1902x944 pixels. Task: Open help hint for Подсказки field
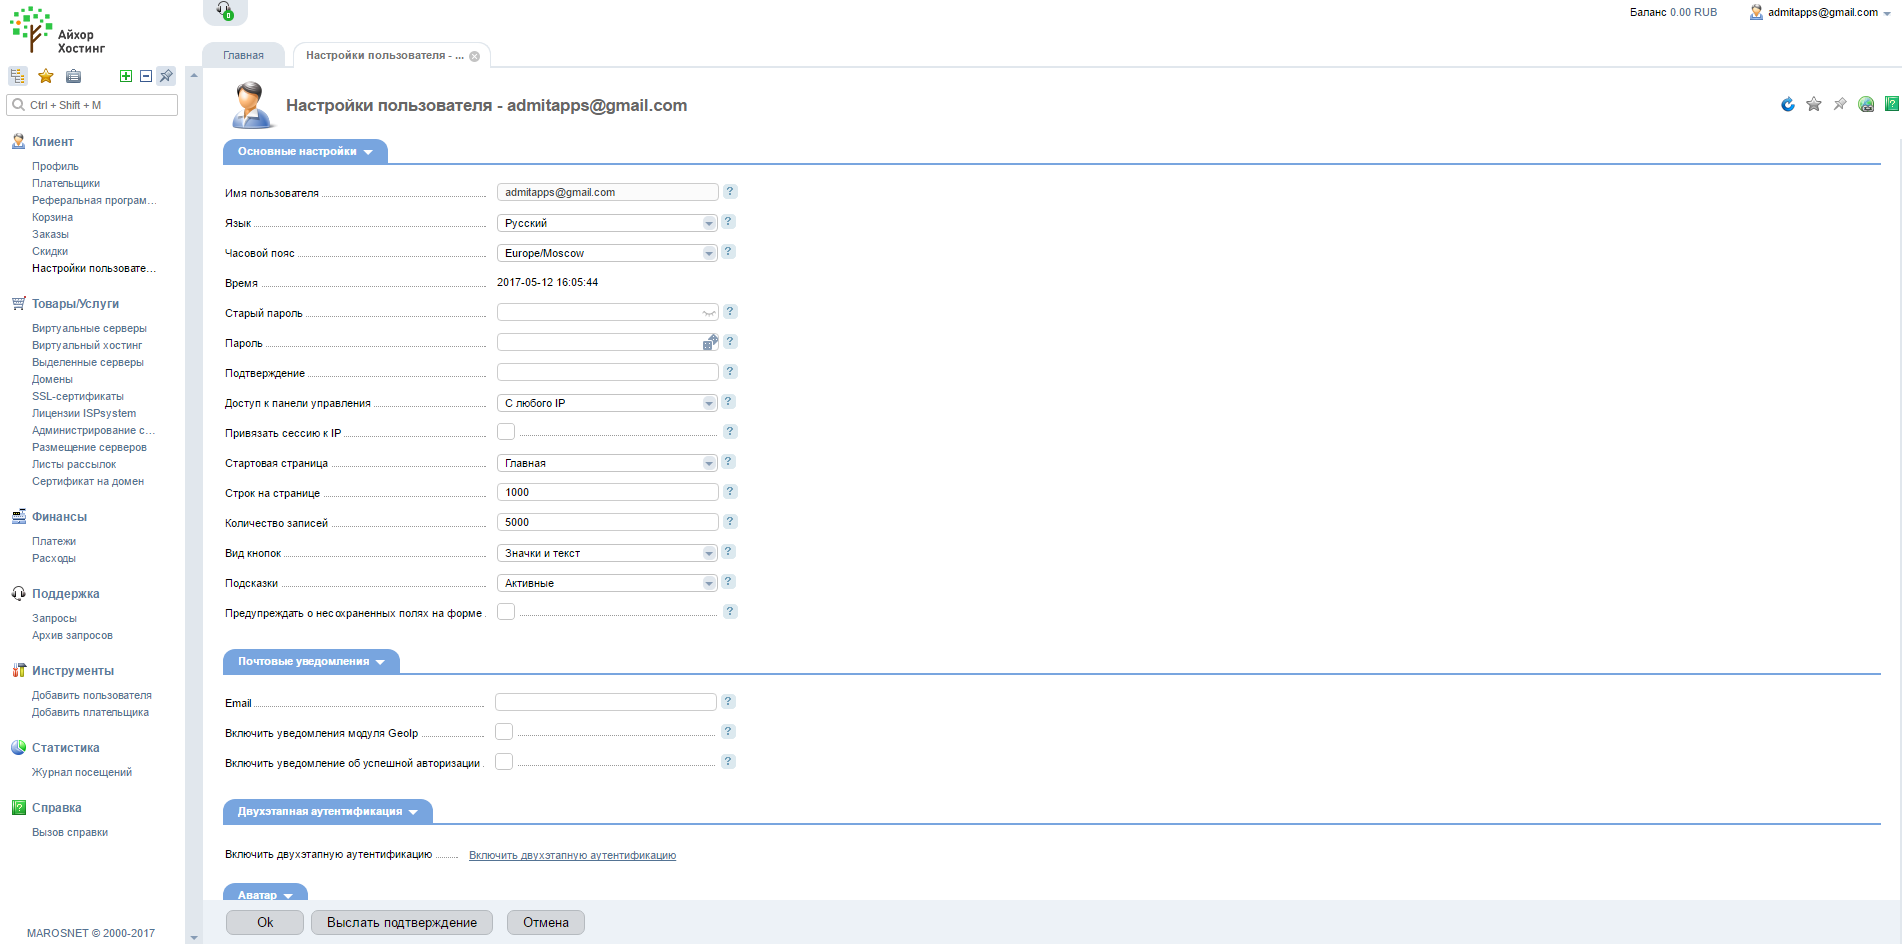[x=728, y=581]
